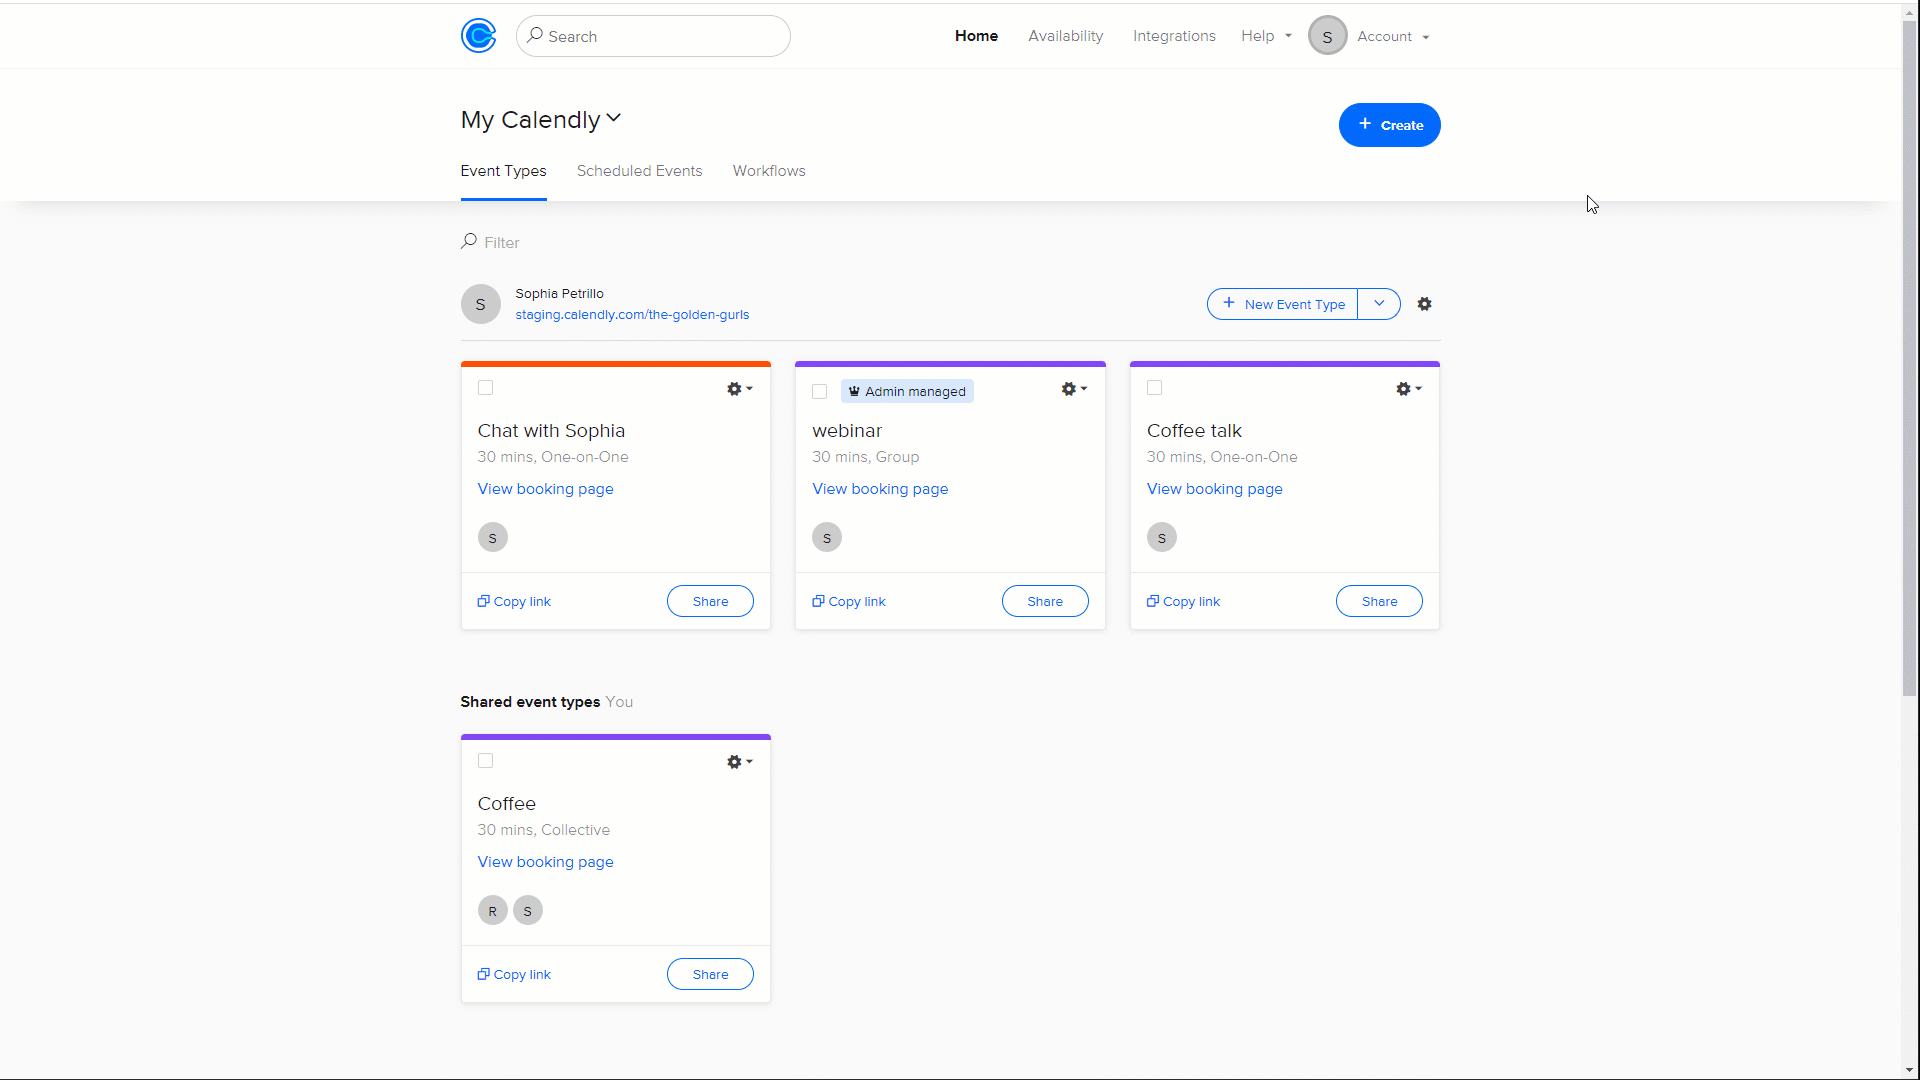This screenshot has width=1920, height=1080.
Task: Select the webinar event checkbox
Action: click(x=820, y=392)
